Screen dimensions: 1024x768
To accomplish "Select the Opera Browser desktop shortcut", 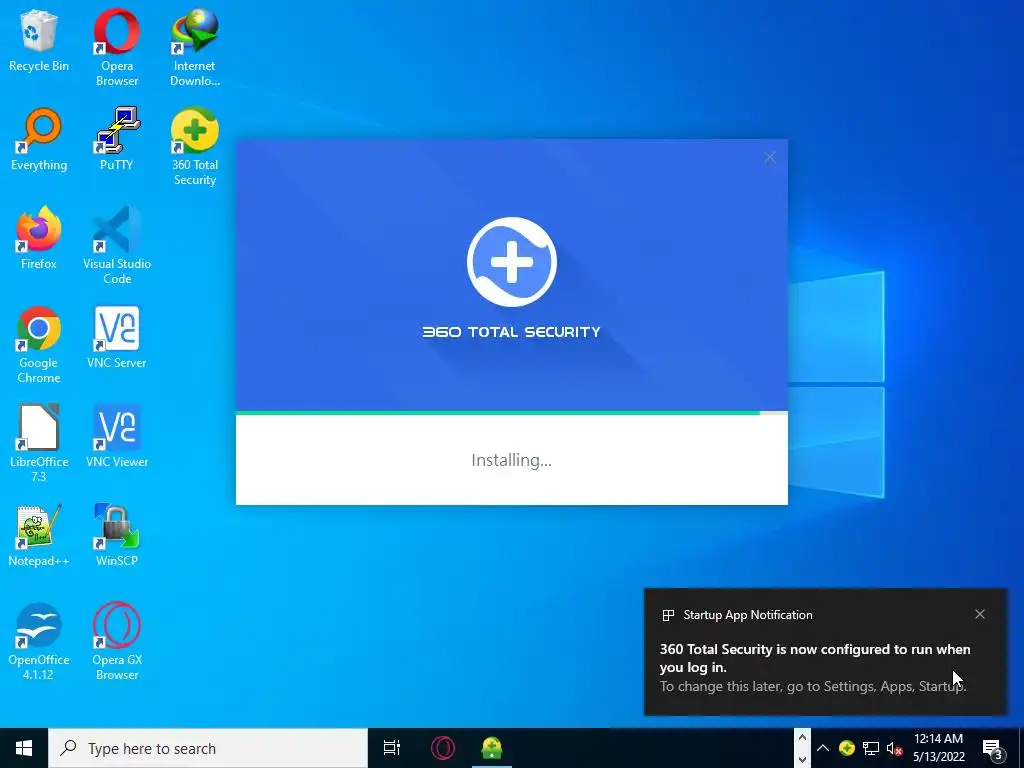I will (117, 47).
